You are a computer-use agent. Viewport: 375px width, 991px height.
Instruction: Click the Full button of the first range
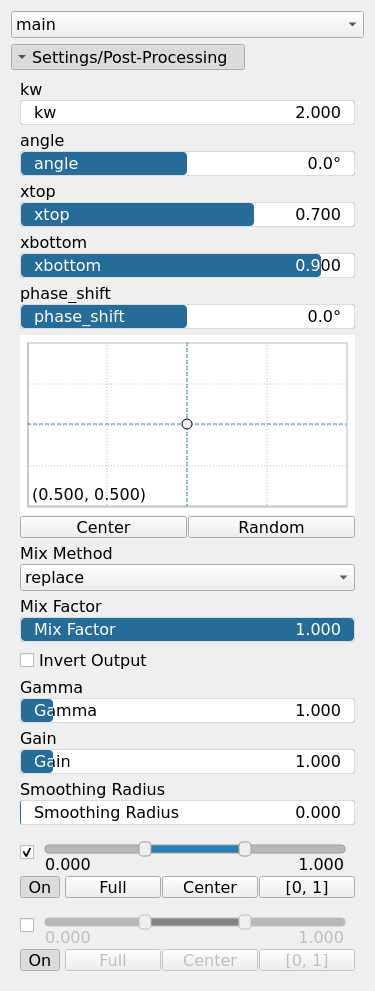[113, 887]
